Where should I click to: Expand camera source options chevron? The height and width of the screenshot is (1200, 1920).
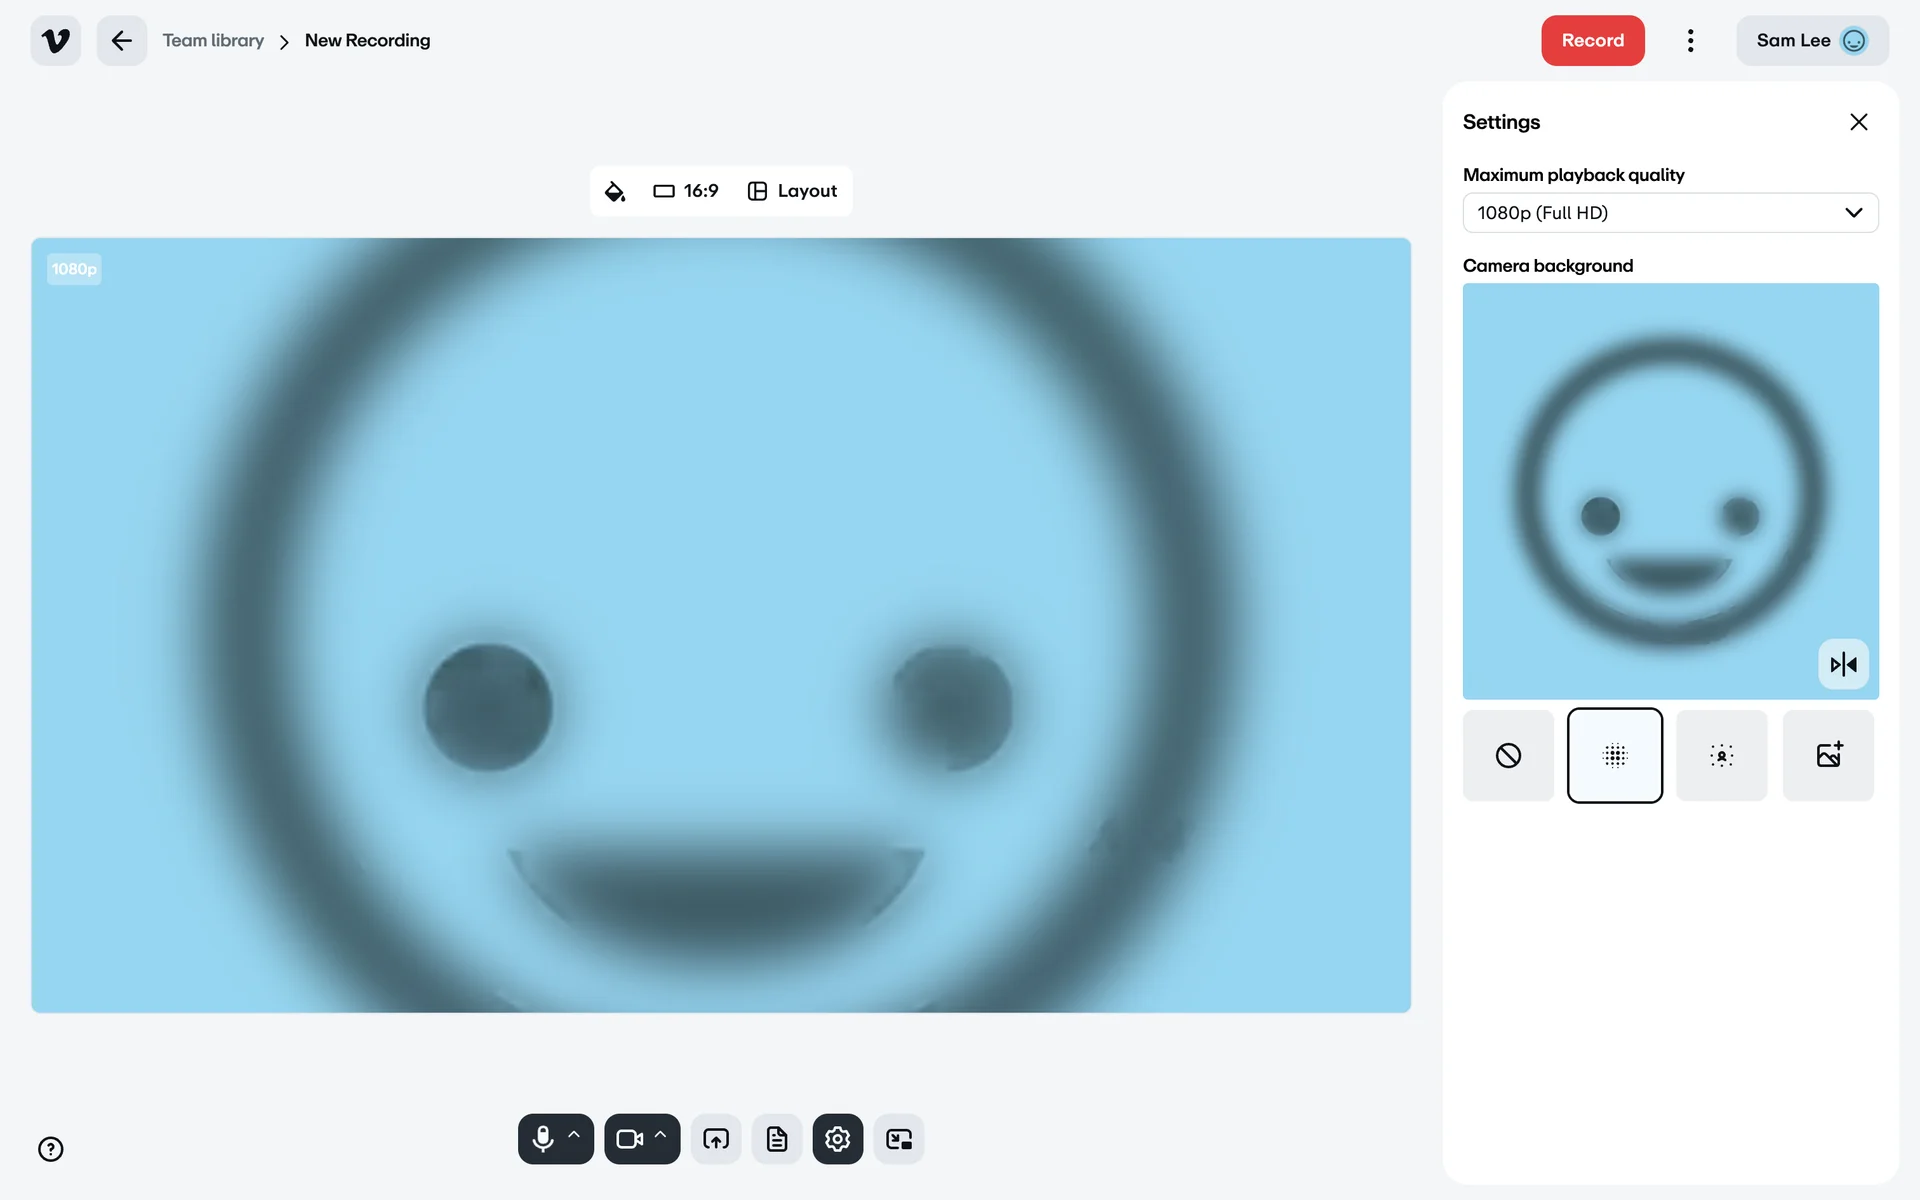(661, 1135)
